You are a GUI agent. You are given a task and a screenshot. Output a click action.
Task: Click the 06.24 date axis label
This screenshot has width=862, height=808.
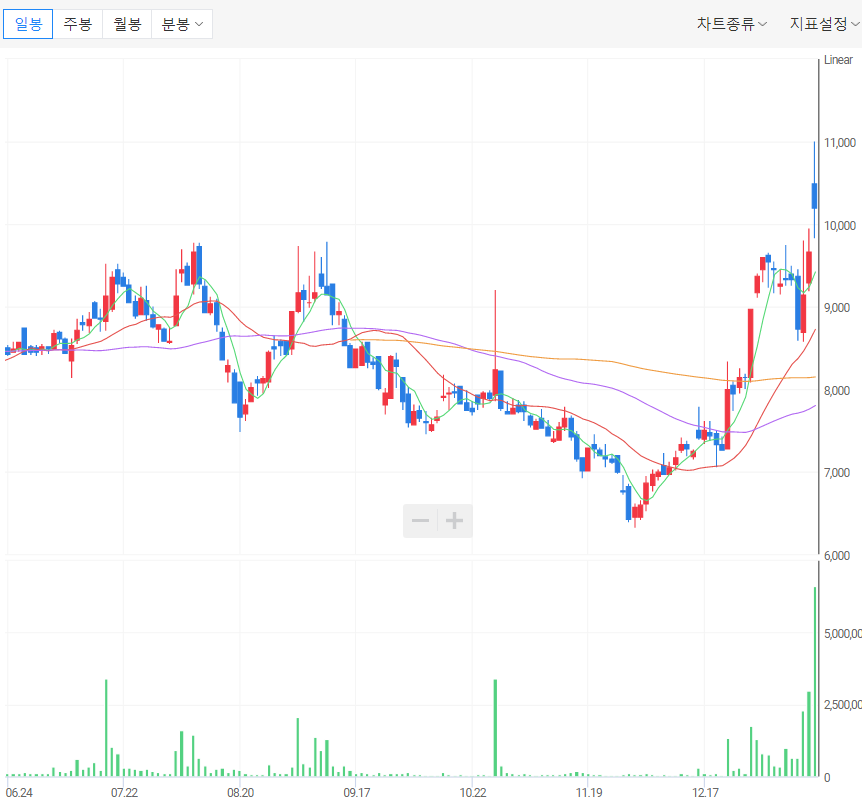(x=19, y=793)
